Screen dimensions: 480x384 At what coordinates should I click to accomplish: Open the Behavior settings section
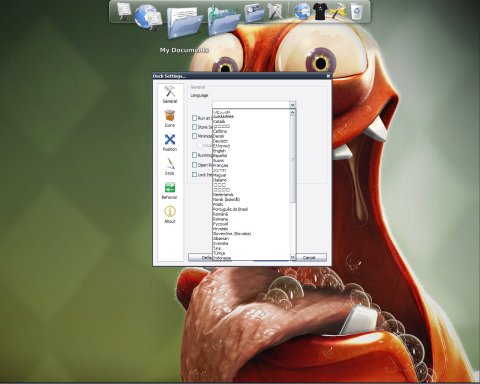click(x=170, y=190)
